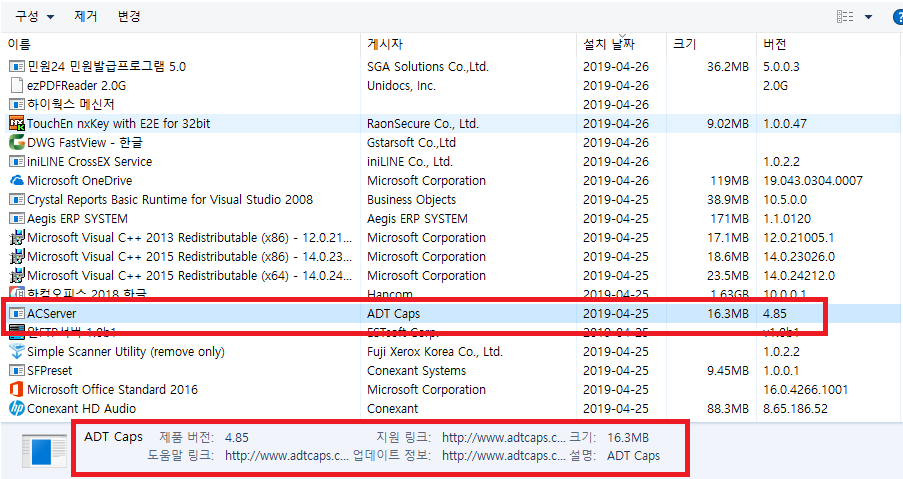Click the DWG FastView green icon
The height and width of the screenshot is (479, 903).
pos(17,142)
